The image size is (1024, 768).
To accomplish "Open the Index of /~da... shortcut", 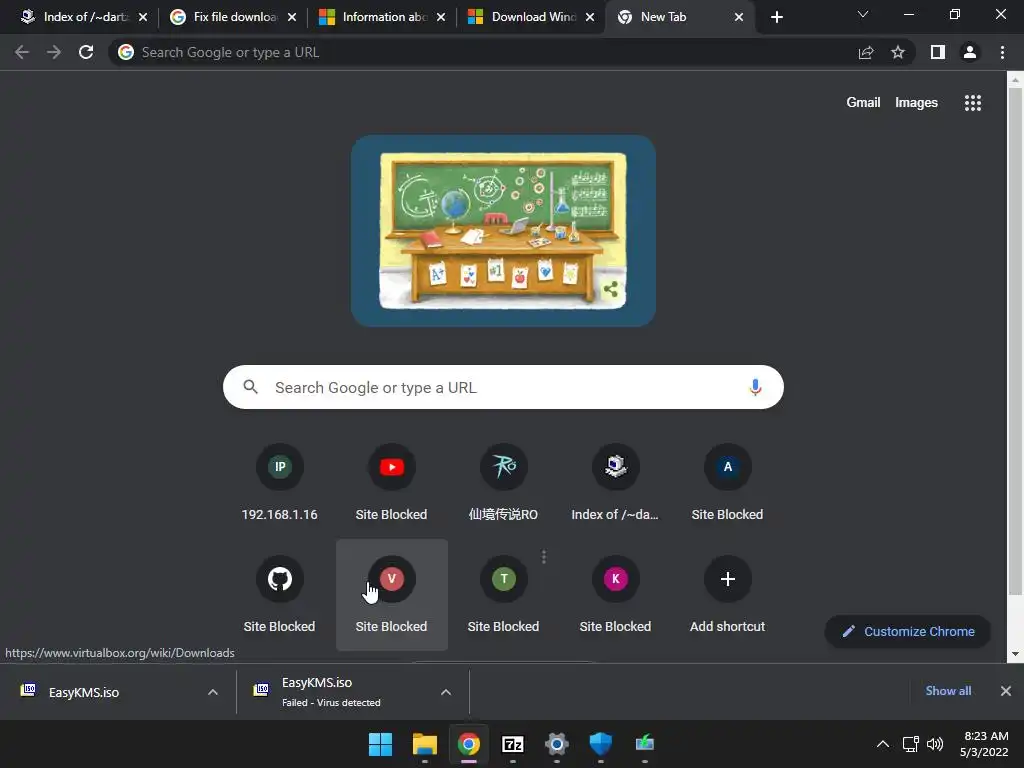I will pos(615,483).
